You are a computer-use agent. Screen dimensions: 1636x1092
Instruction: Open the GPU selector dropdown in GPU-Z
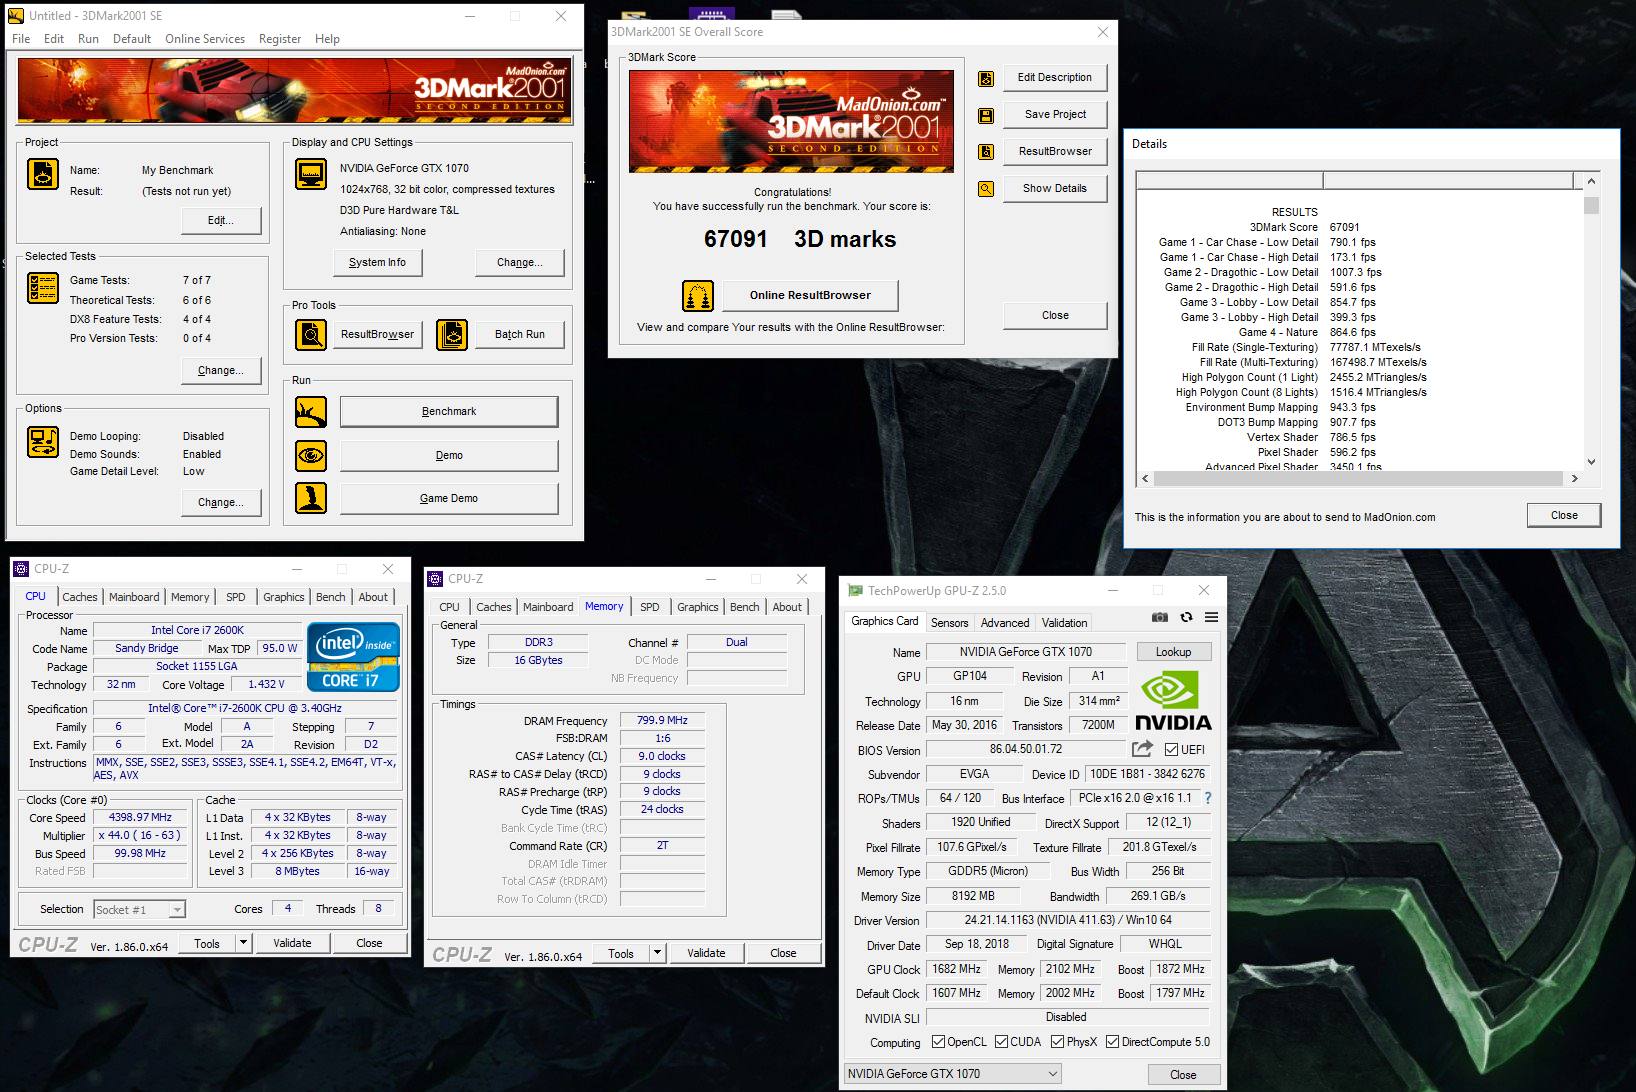[952, 1073]
